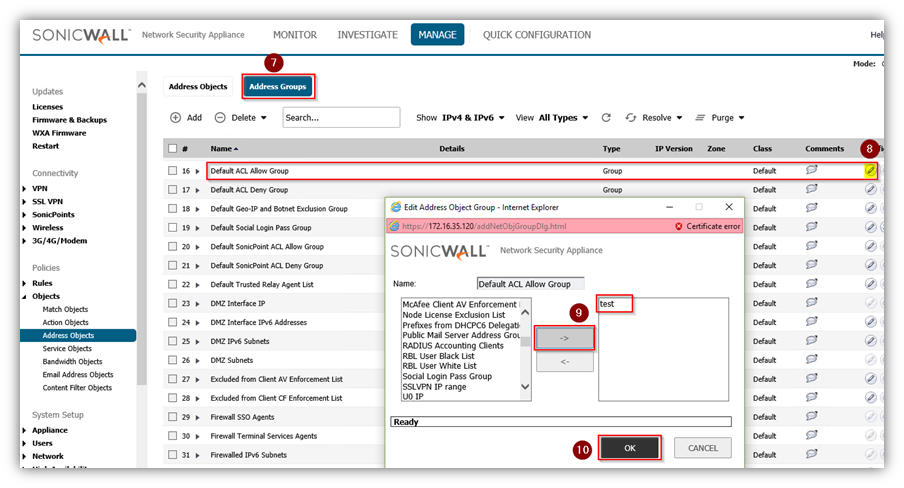Expand the Delete dropdown menu
This screenshot has height=488, width=904.
pos(243,118)
